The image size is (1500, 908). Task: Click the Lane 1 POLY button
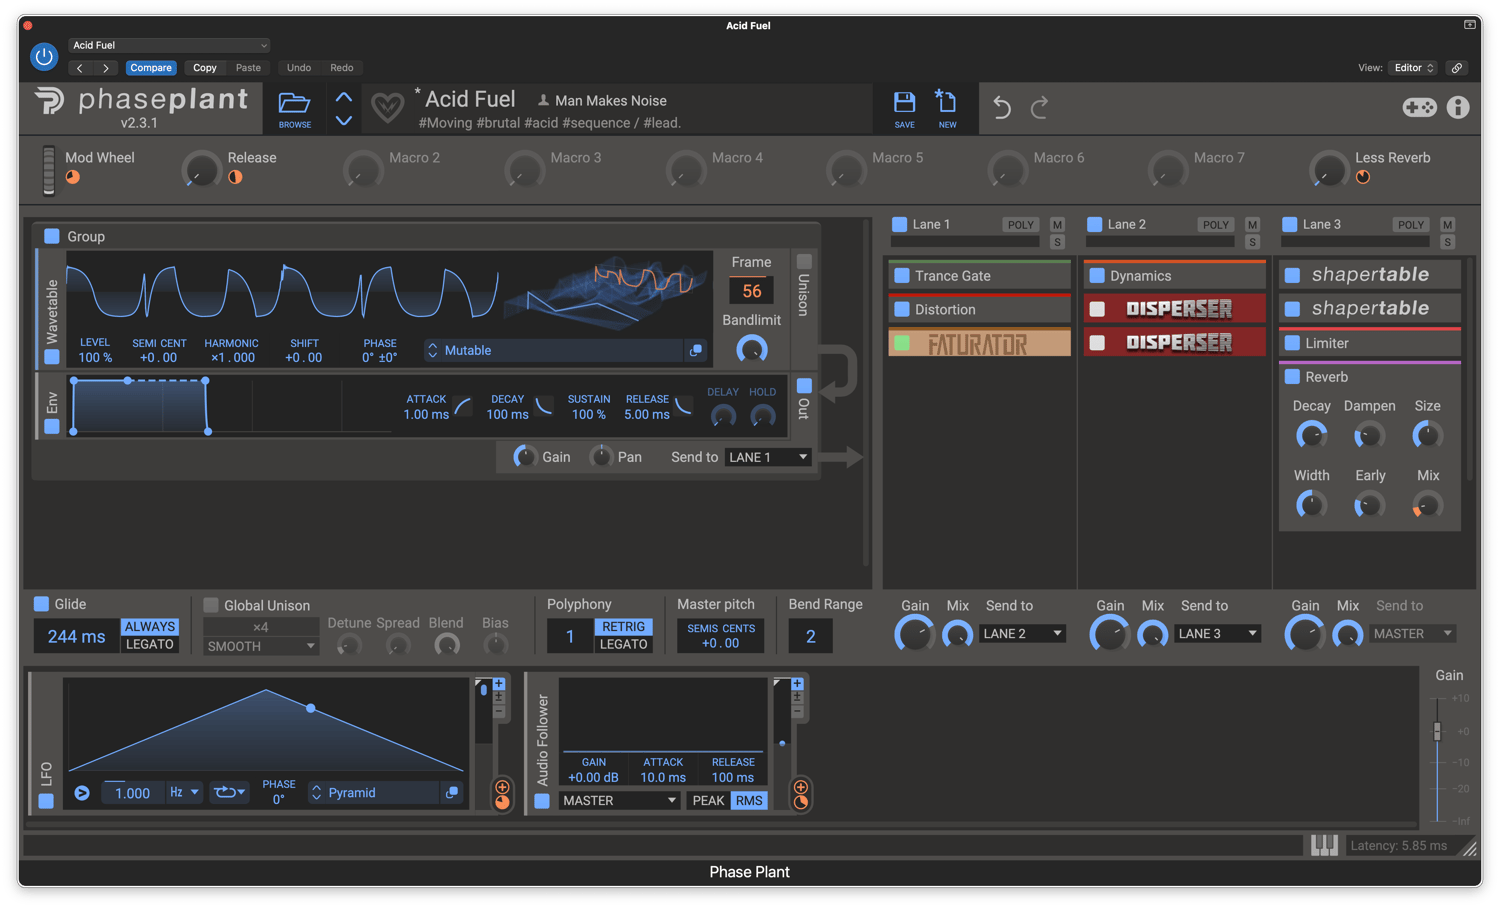coord(1021,225)
